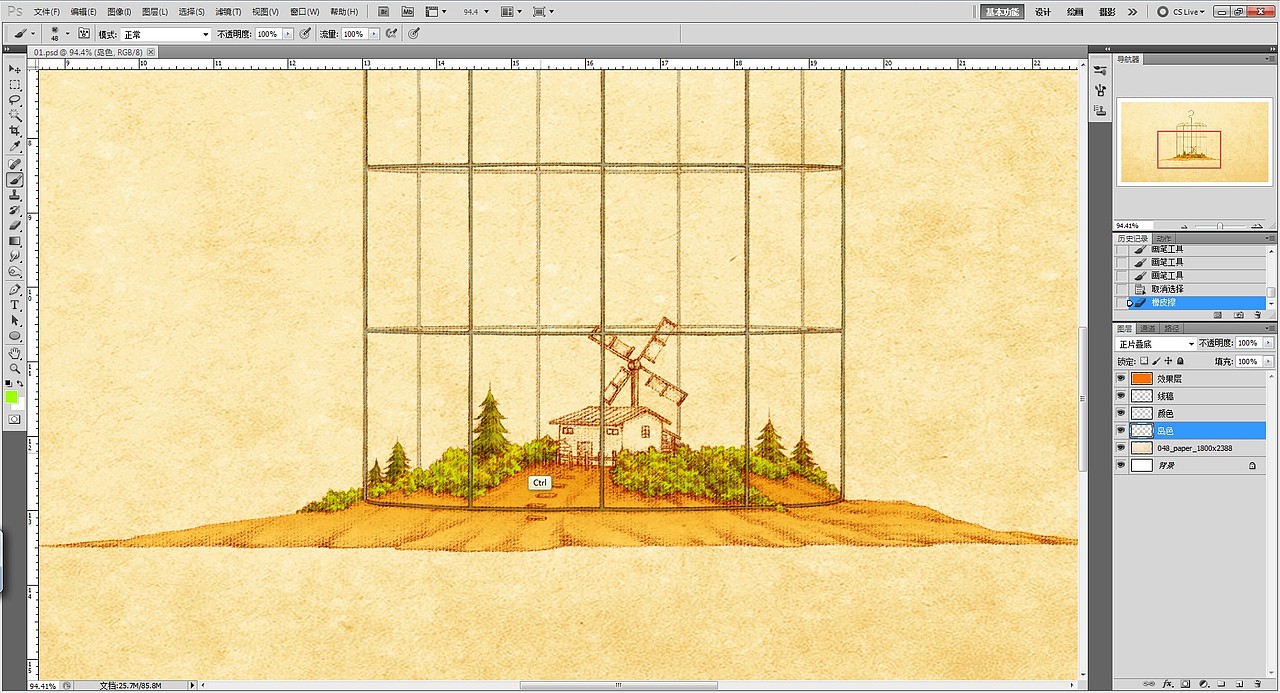Launch Adobe Bridge from application bar

[385, 12]
